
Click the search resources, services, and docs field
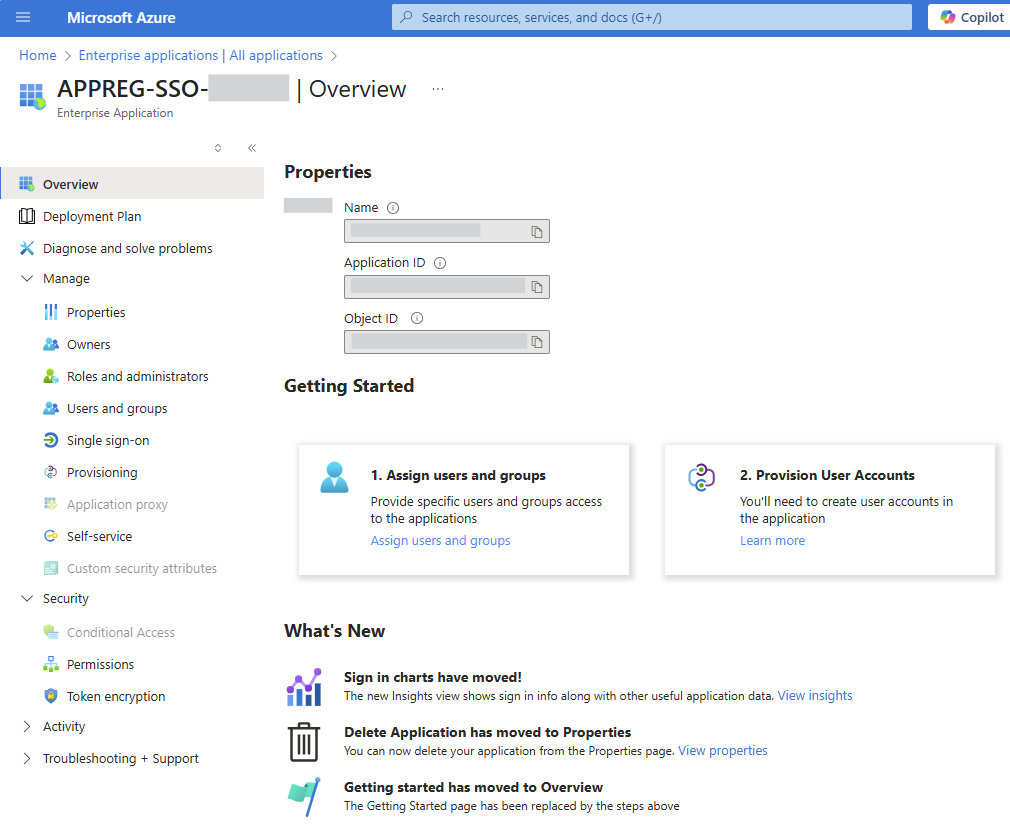(651, 17)
